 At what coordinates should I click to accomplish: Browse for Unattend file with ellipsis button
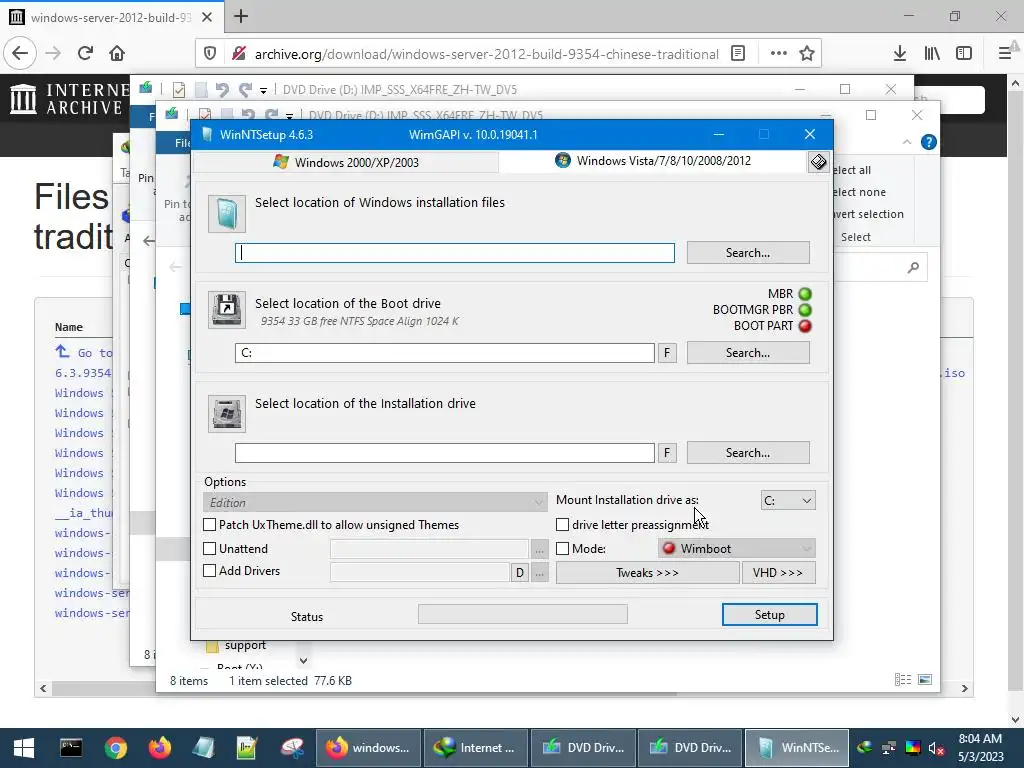(539, 549)
